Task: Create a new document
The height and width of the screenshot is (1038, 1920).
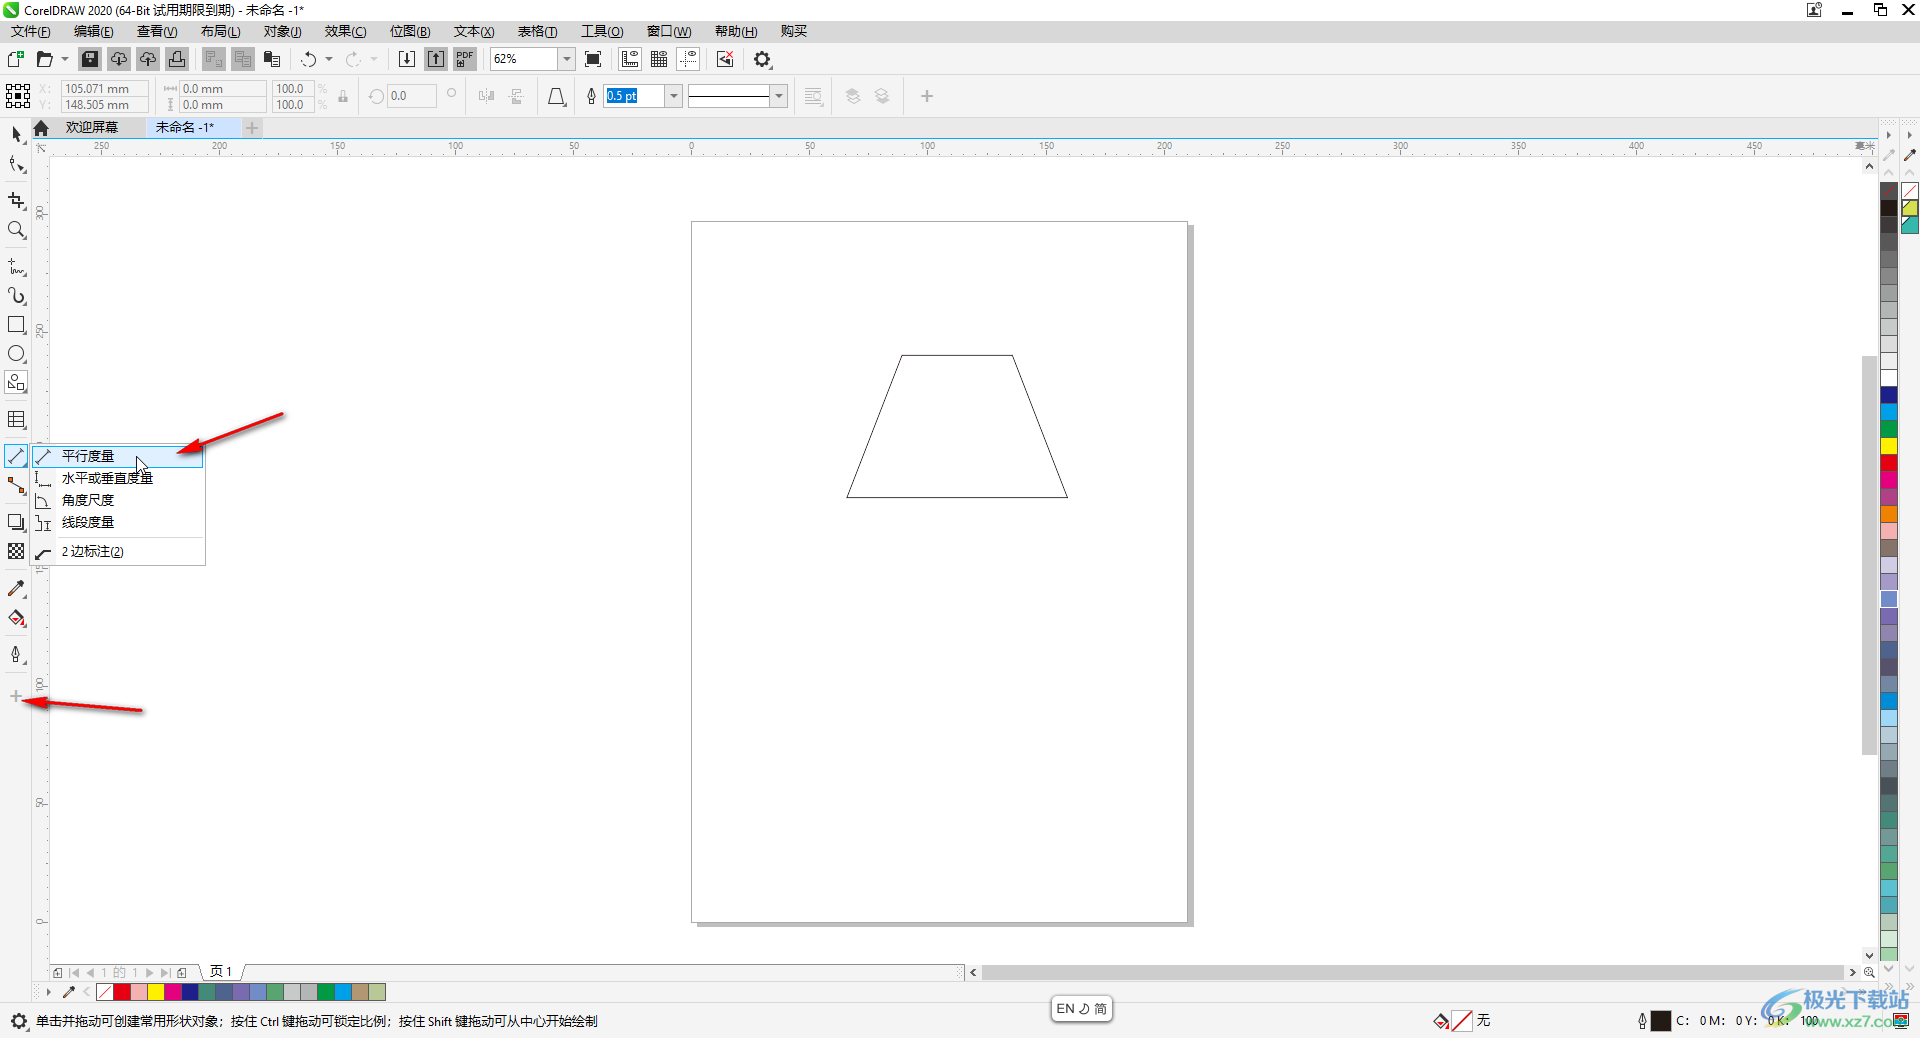Action: 16,59
